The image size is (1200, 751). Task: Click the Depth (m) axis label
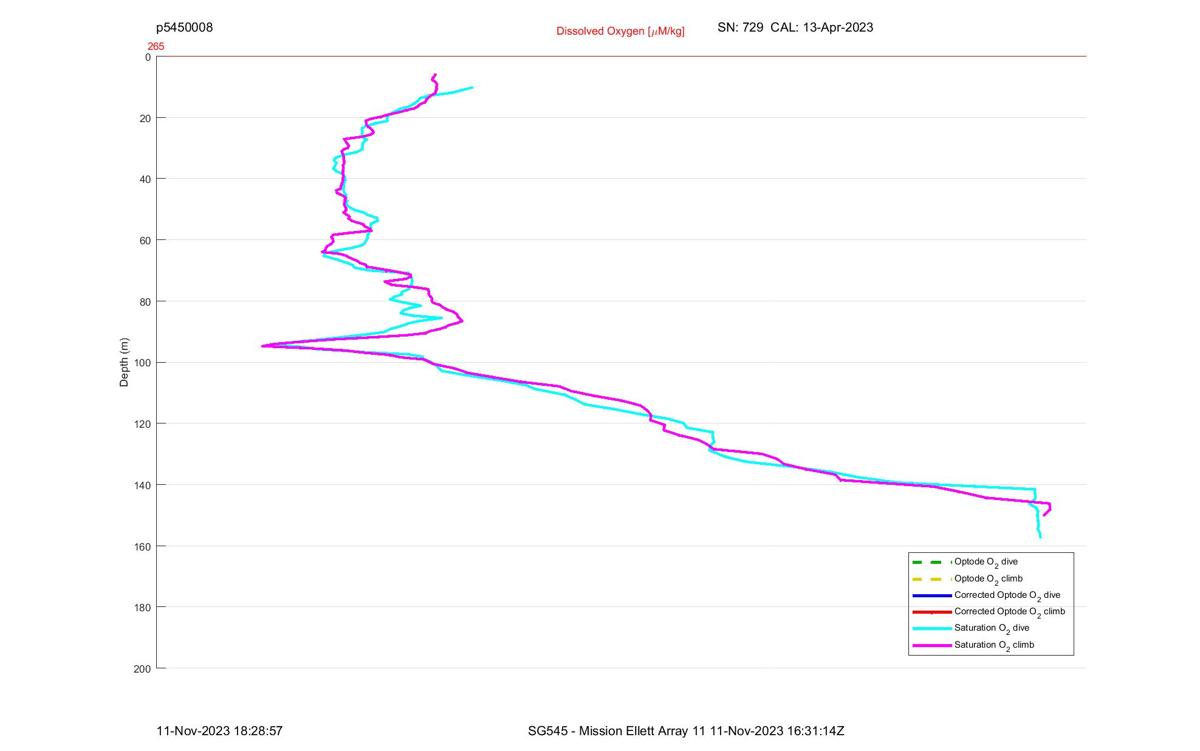coord(125,362)
